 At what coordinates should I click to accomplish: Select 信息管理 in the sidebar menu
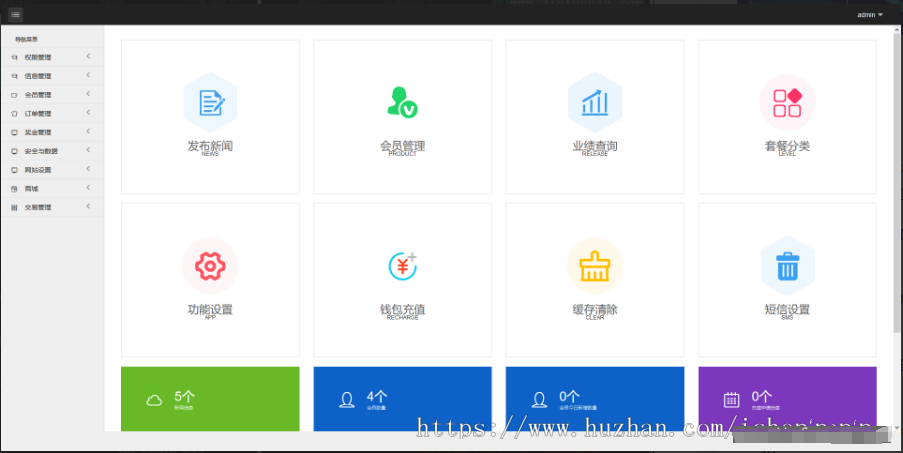point(38,76)
